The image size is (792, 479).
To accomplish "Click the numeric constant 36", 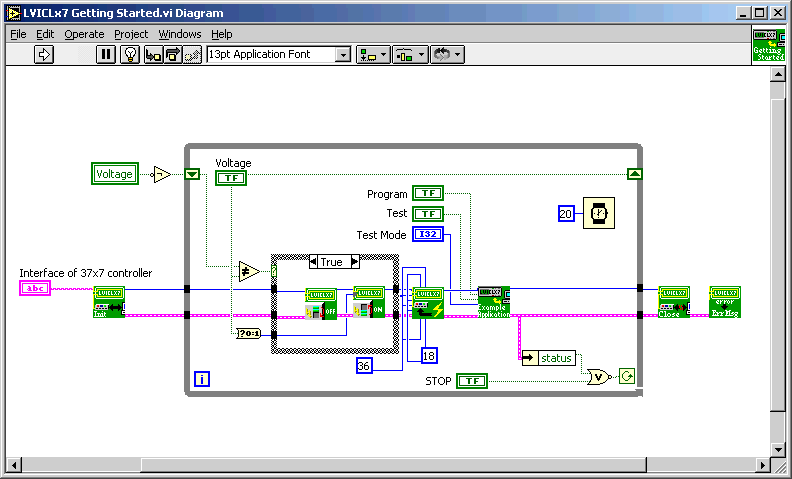I will [364, 366].
